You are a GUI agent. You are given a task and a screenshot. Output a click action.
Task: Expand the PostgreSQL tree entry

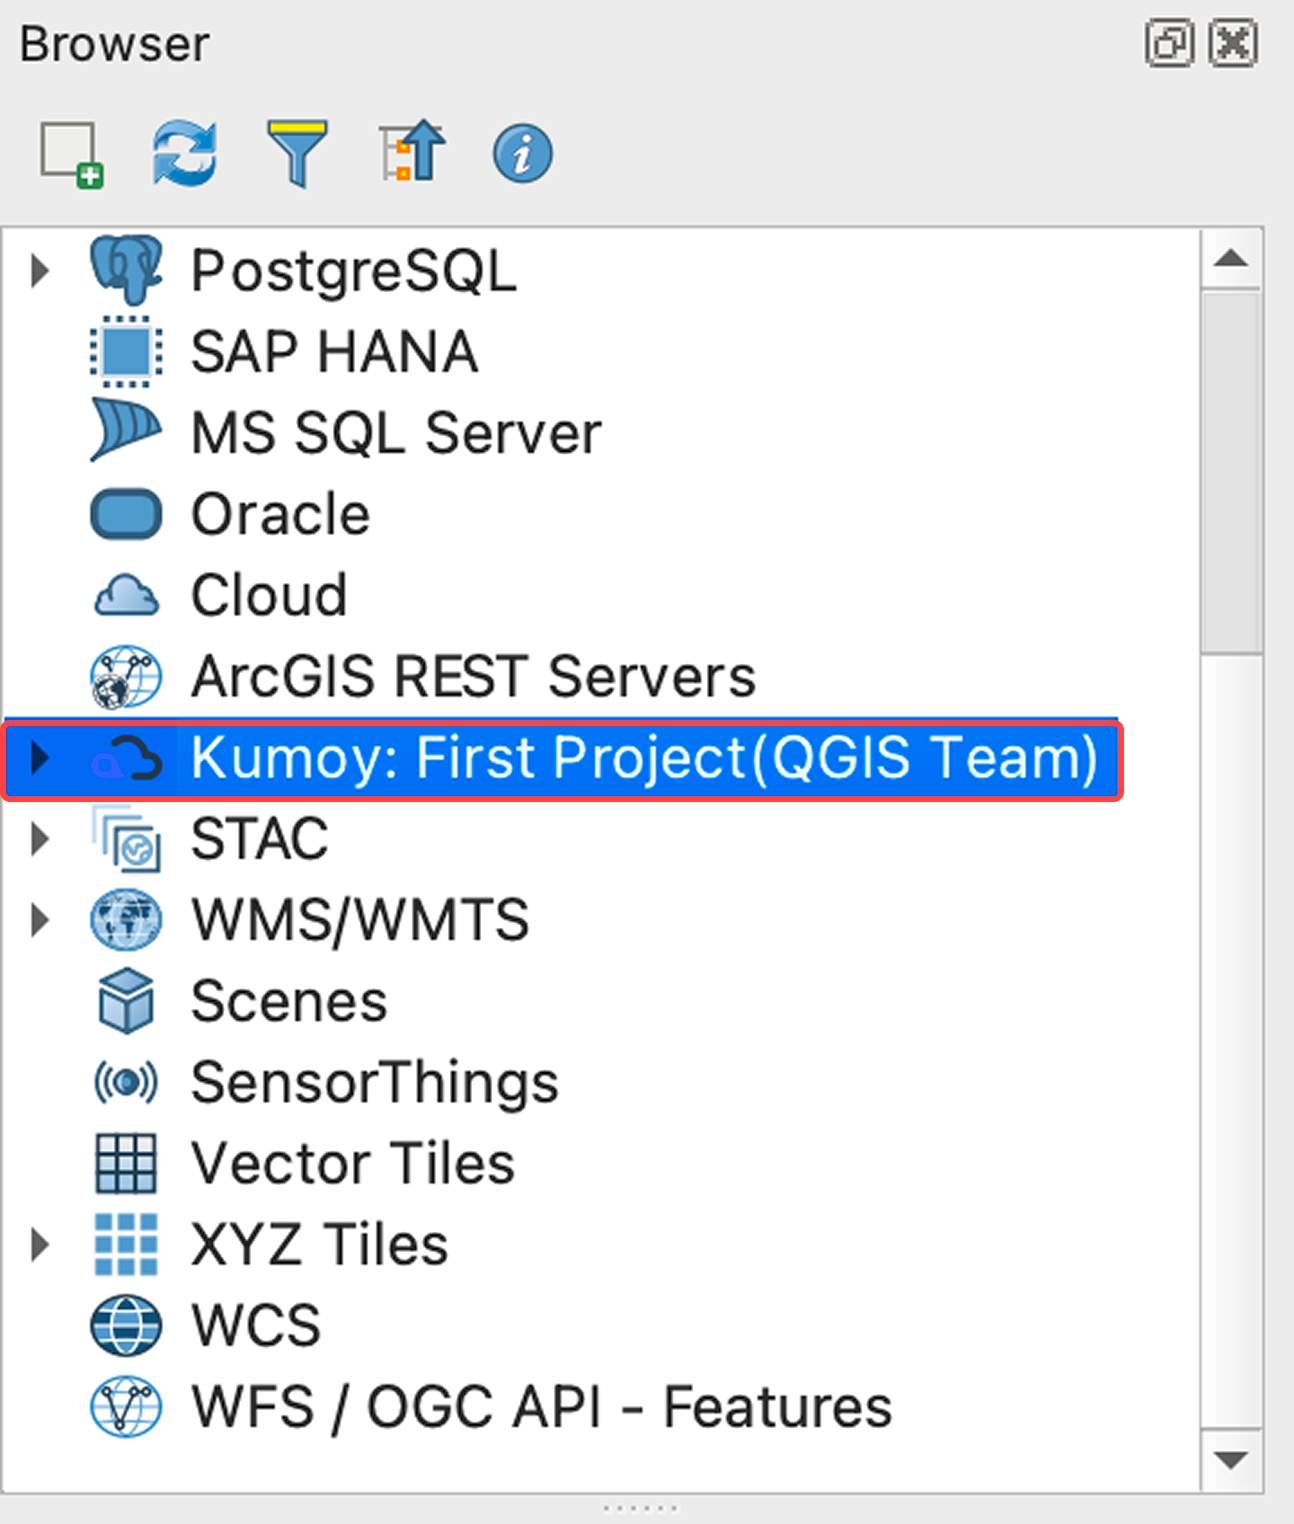[40, 268]
